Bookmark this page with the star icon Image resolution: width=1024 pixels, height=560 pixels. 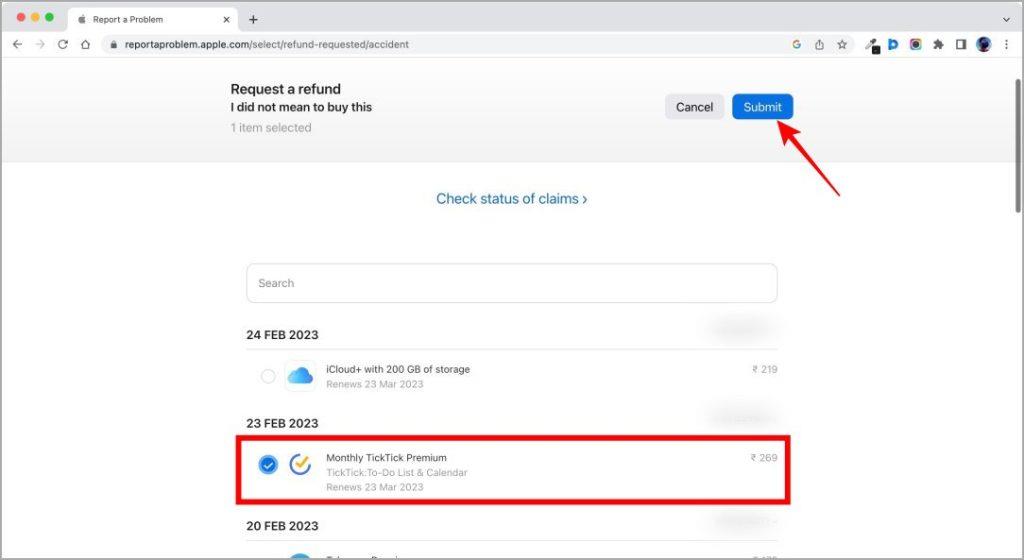point(842,44)
